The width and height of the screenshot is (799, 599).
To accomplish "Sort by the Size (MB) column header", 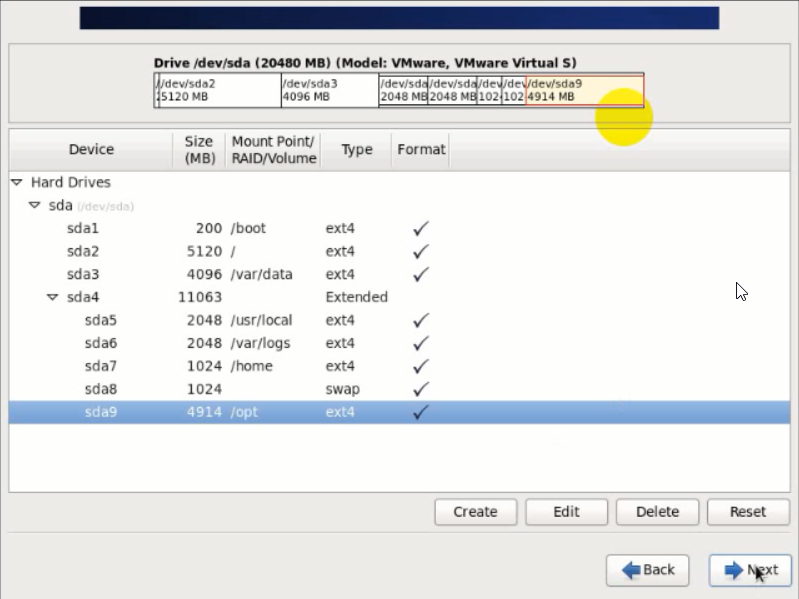I will click(x=199, y=150).
